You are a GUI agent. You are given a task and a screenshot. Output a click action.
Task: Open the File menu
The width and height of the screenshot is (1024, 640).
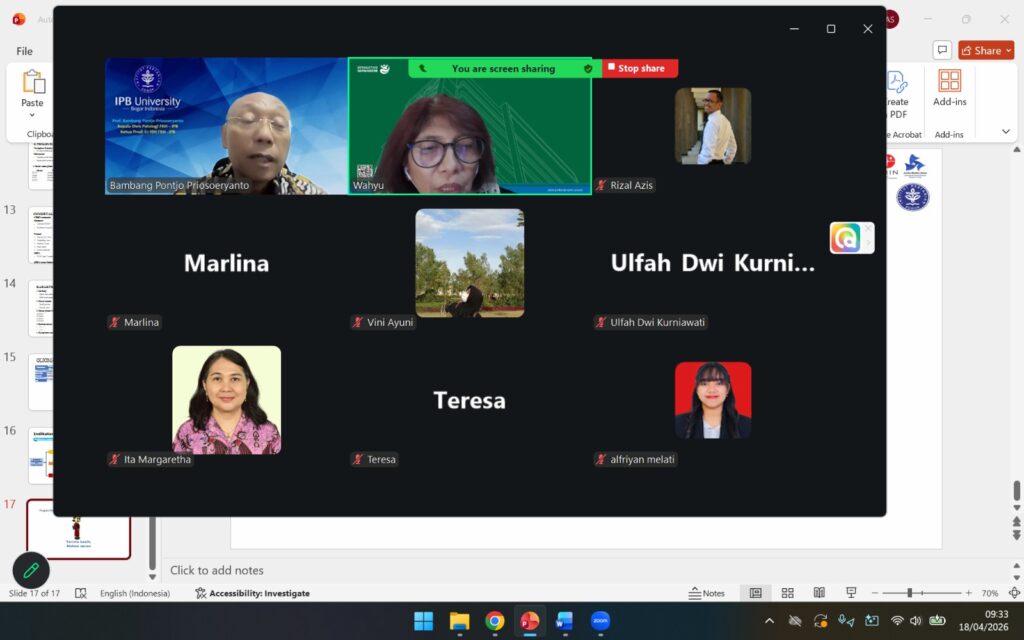25,51
